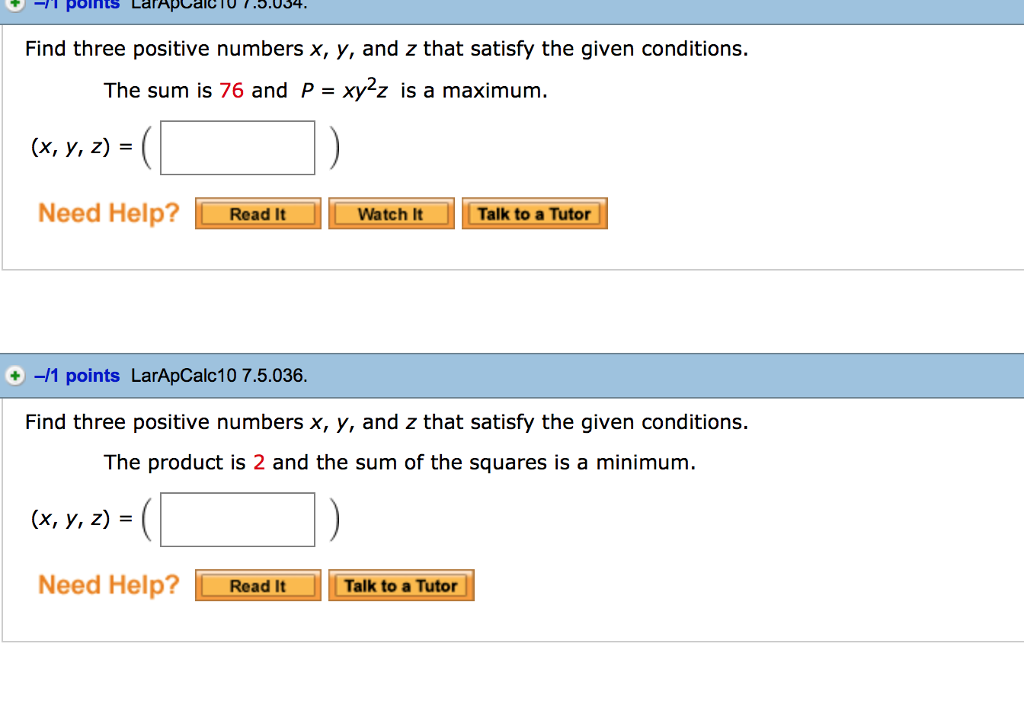Open the Watch It video for the sum problem

391,213
